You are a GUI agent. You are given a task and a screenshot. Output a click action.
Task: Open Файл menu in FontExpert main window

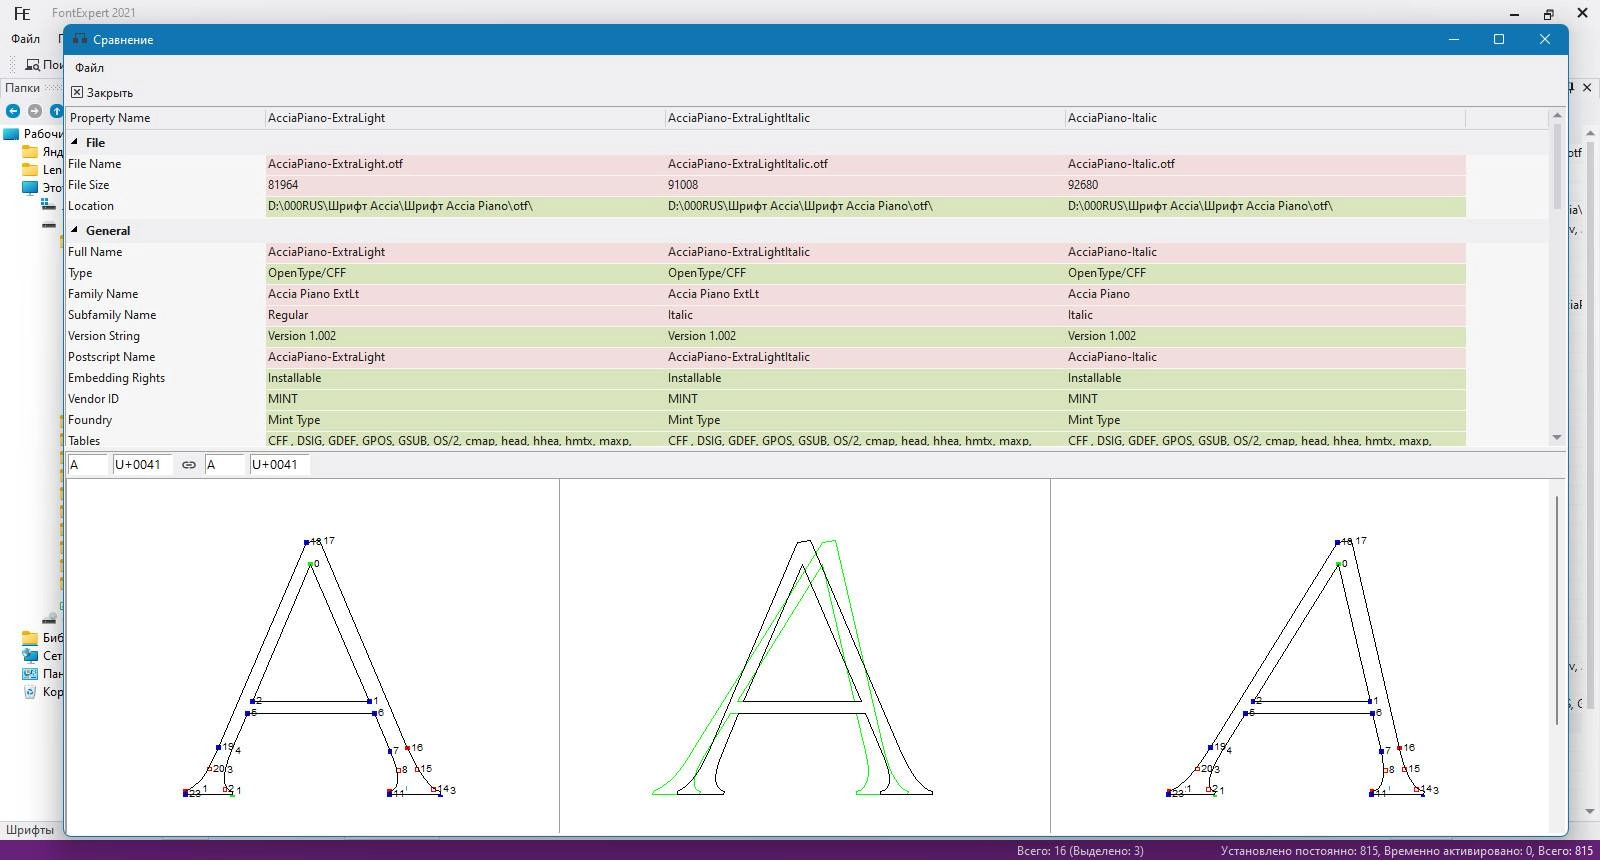pyautogui.click(x=25, y=39)
